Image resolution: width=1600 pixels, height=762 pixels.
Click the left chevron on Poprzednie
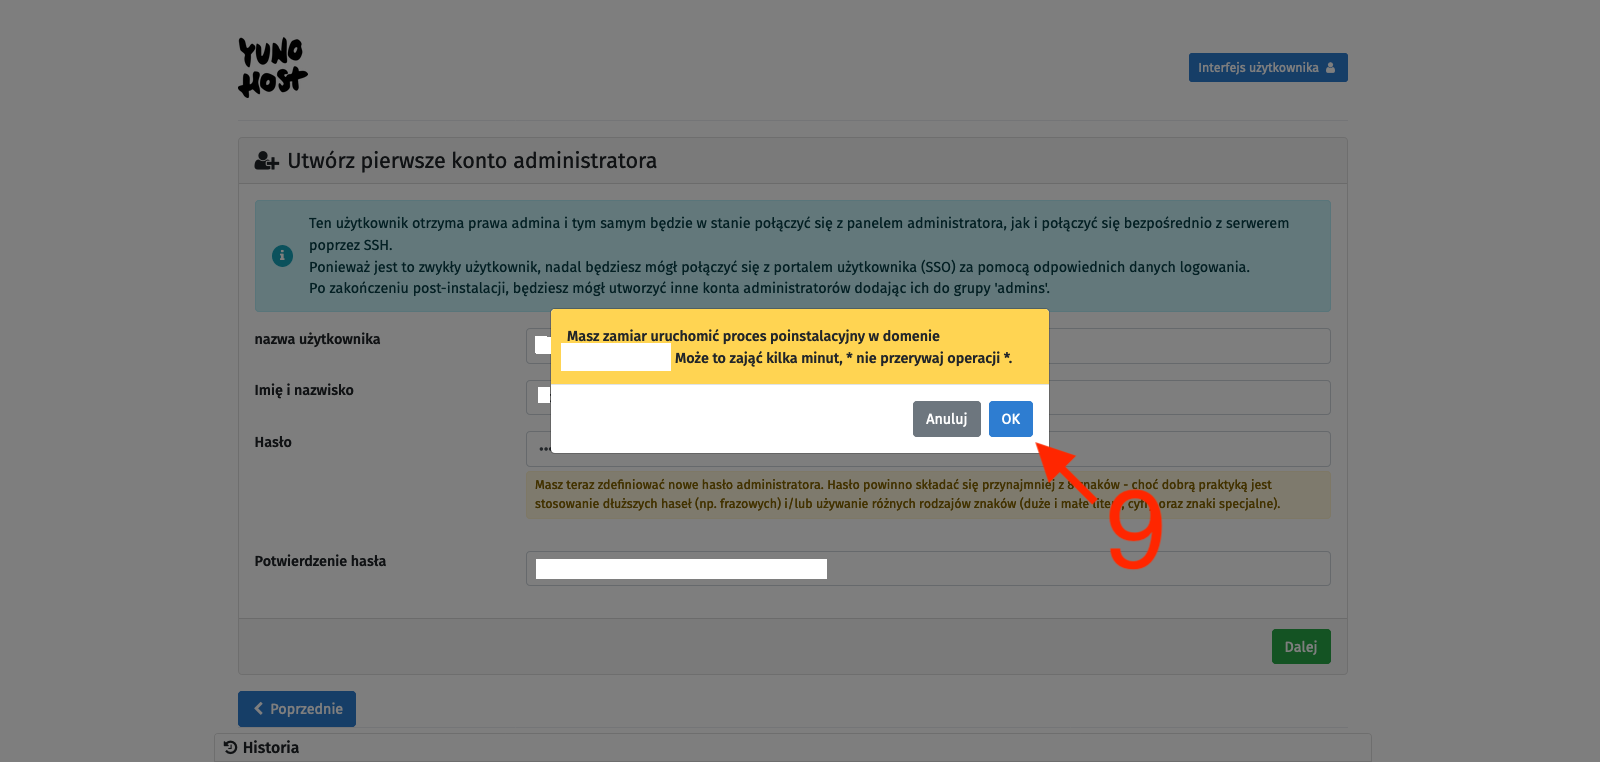(x=259, y=709)
